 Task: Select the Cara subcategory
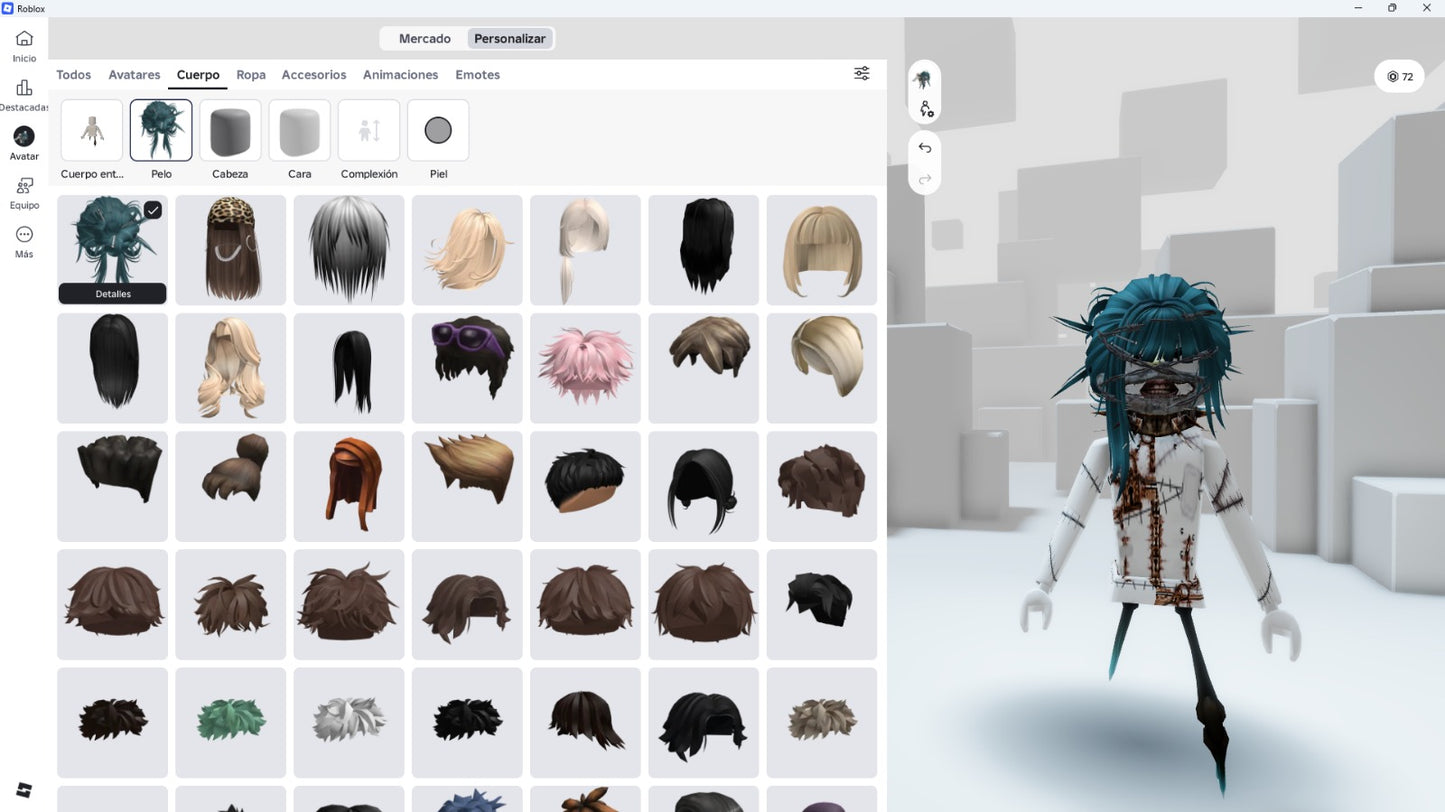coord(300,140)
